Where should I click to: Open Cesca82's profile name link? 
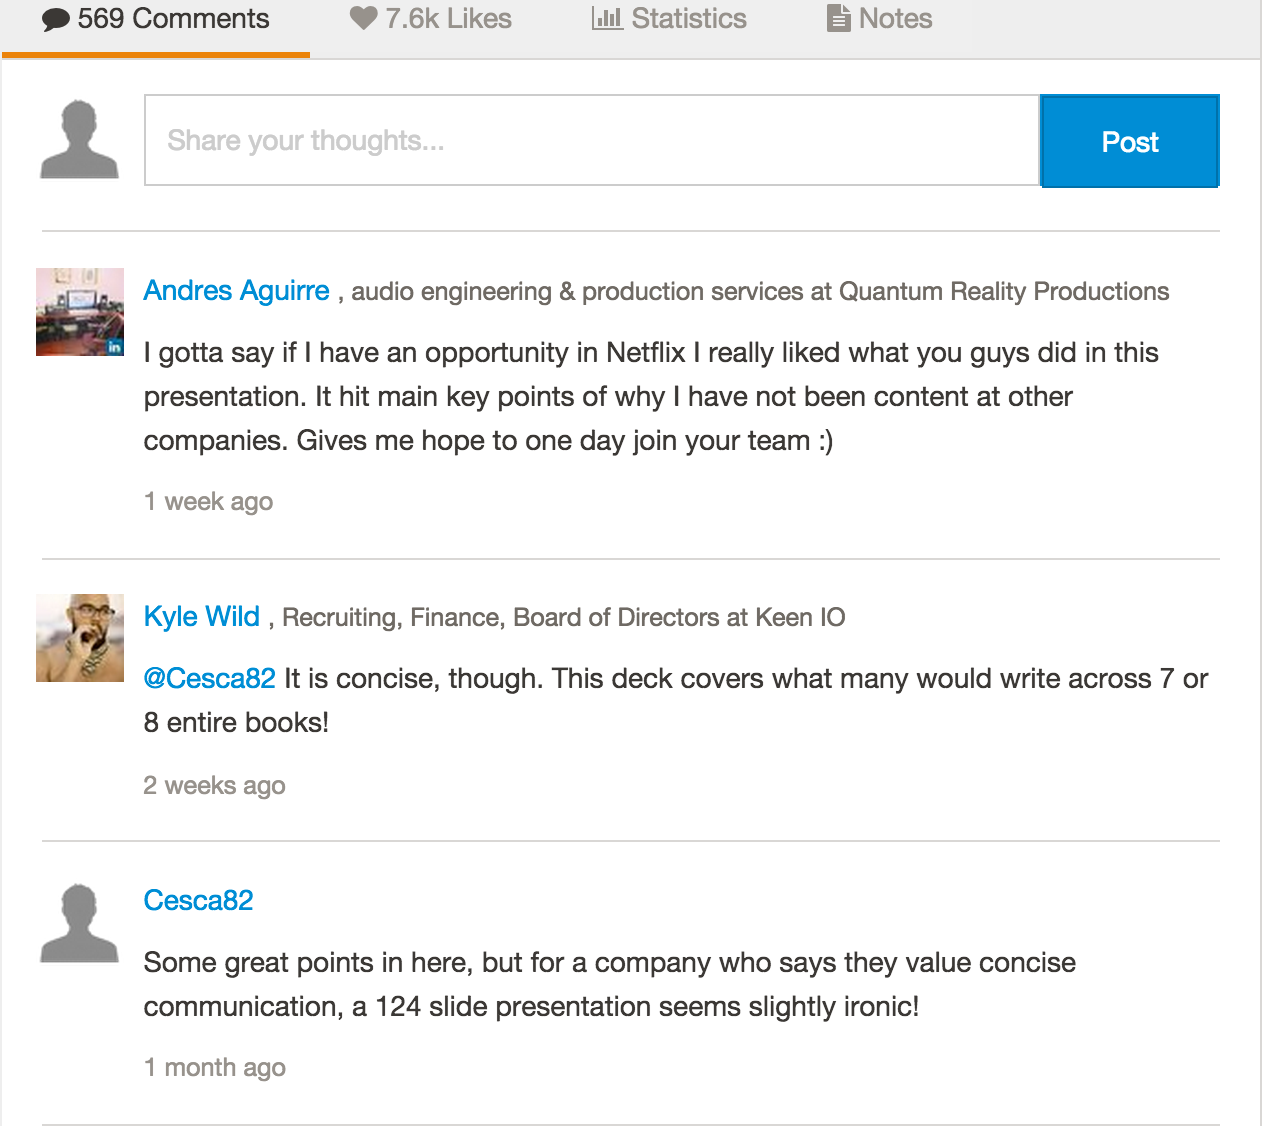coord(199,900)
